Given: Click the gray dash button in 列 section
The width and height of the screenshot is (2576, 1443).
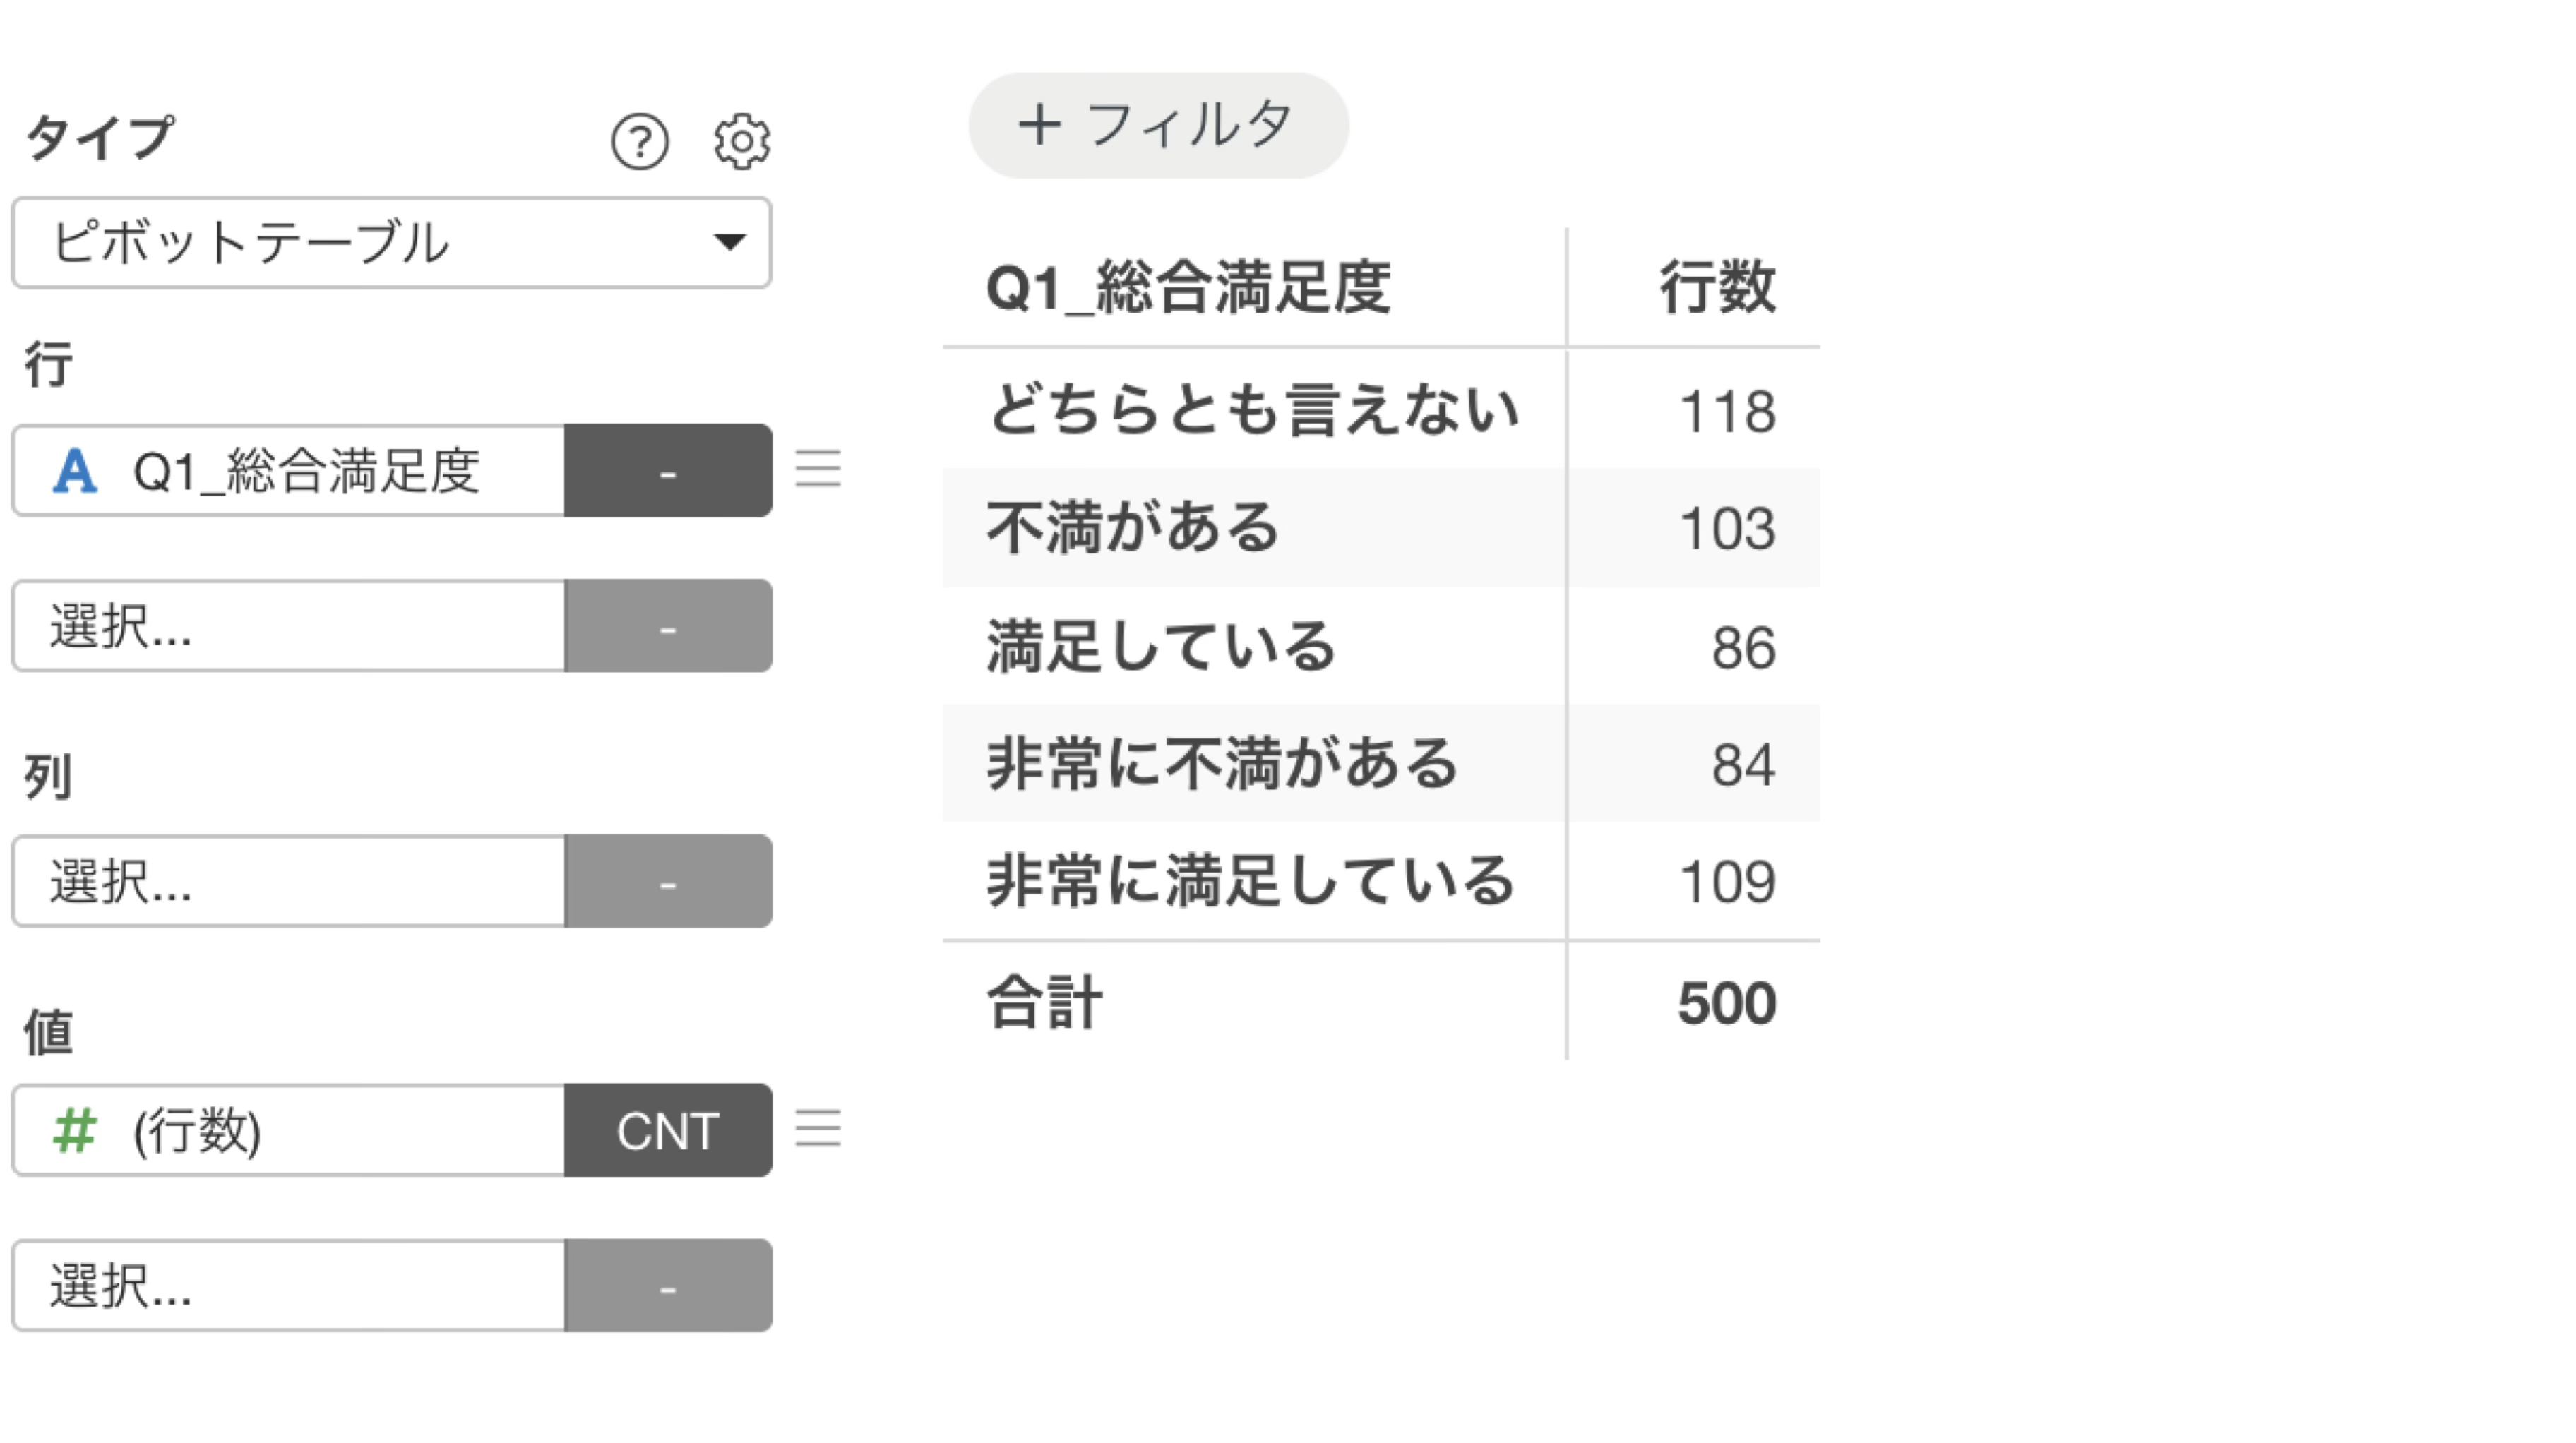Looking at the screenshot, I should pyautogui.click(x=668, y=881).
